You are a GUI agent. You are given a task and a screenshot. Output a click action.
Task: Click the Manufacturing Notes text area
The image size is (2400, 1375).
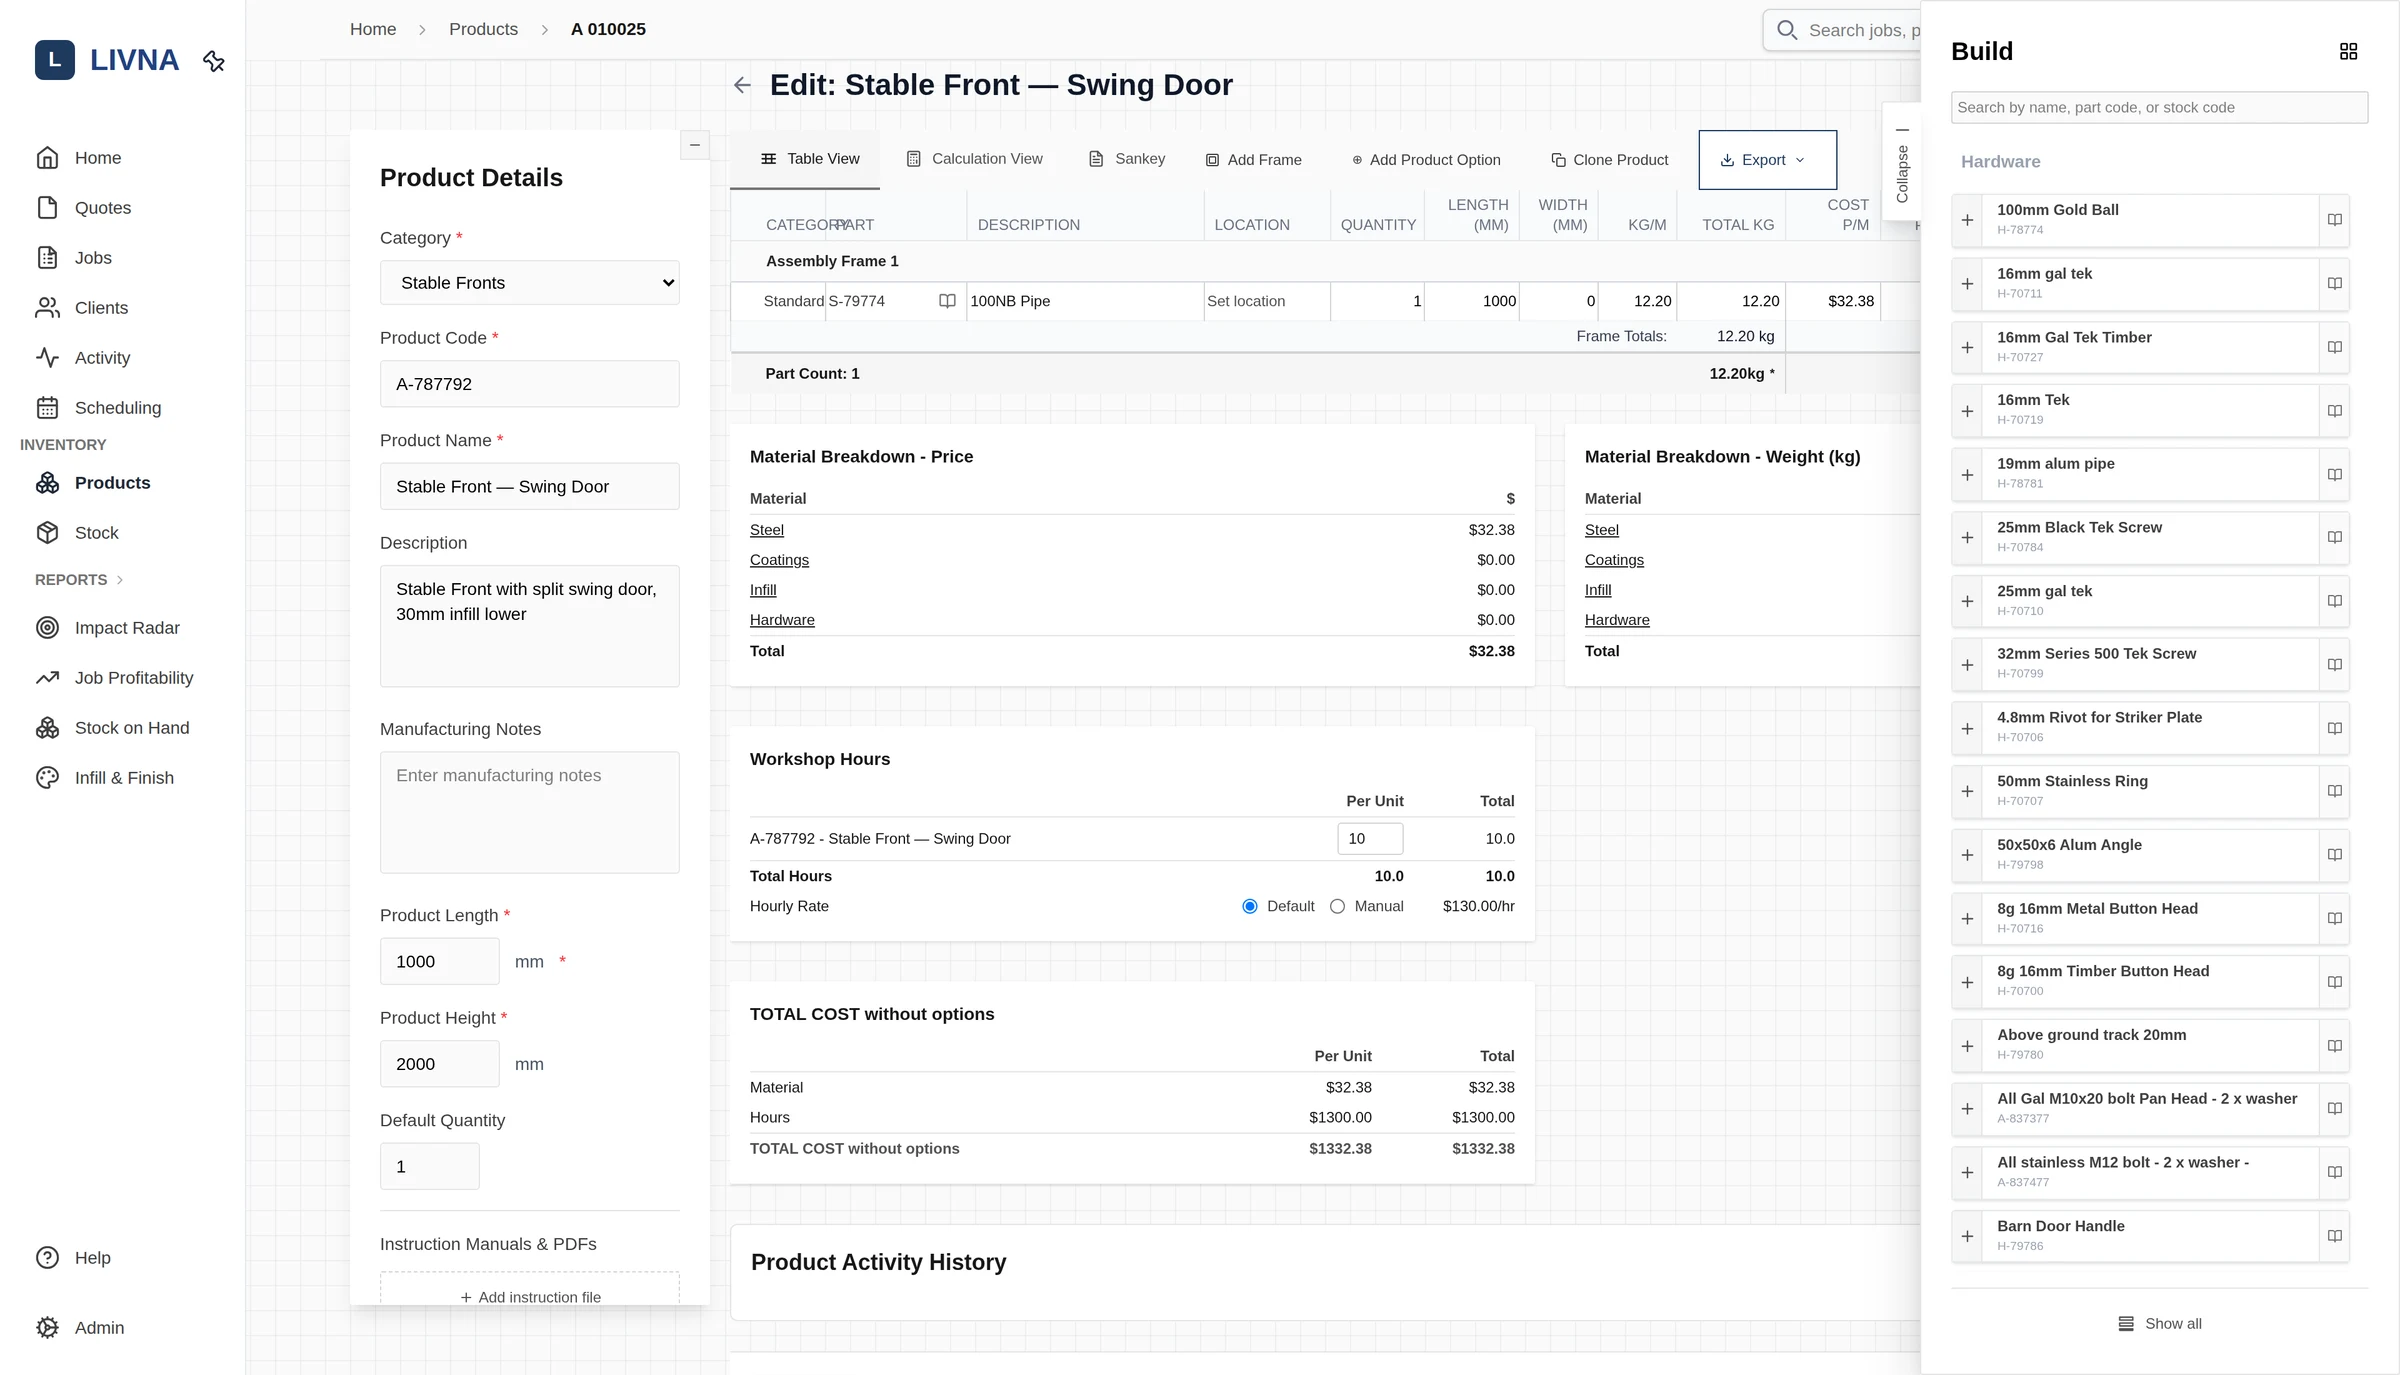pos(530,812)
